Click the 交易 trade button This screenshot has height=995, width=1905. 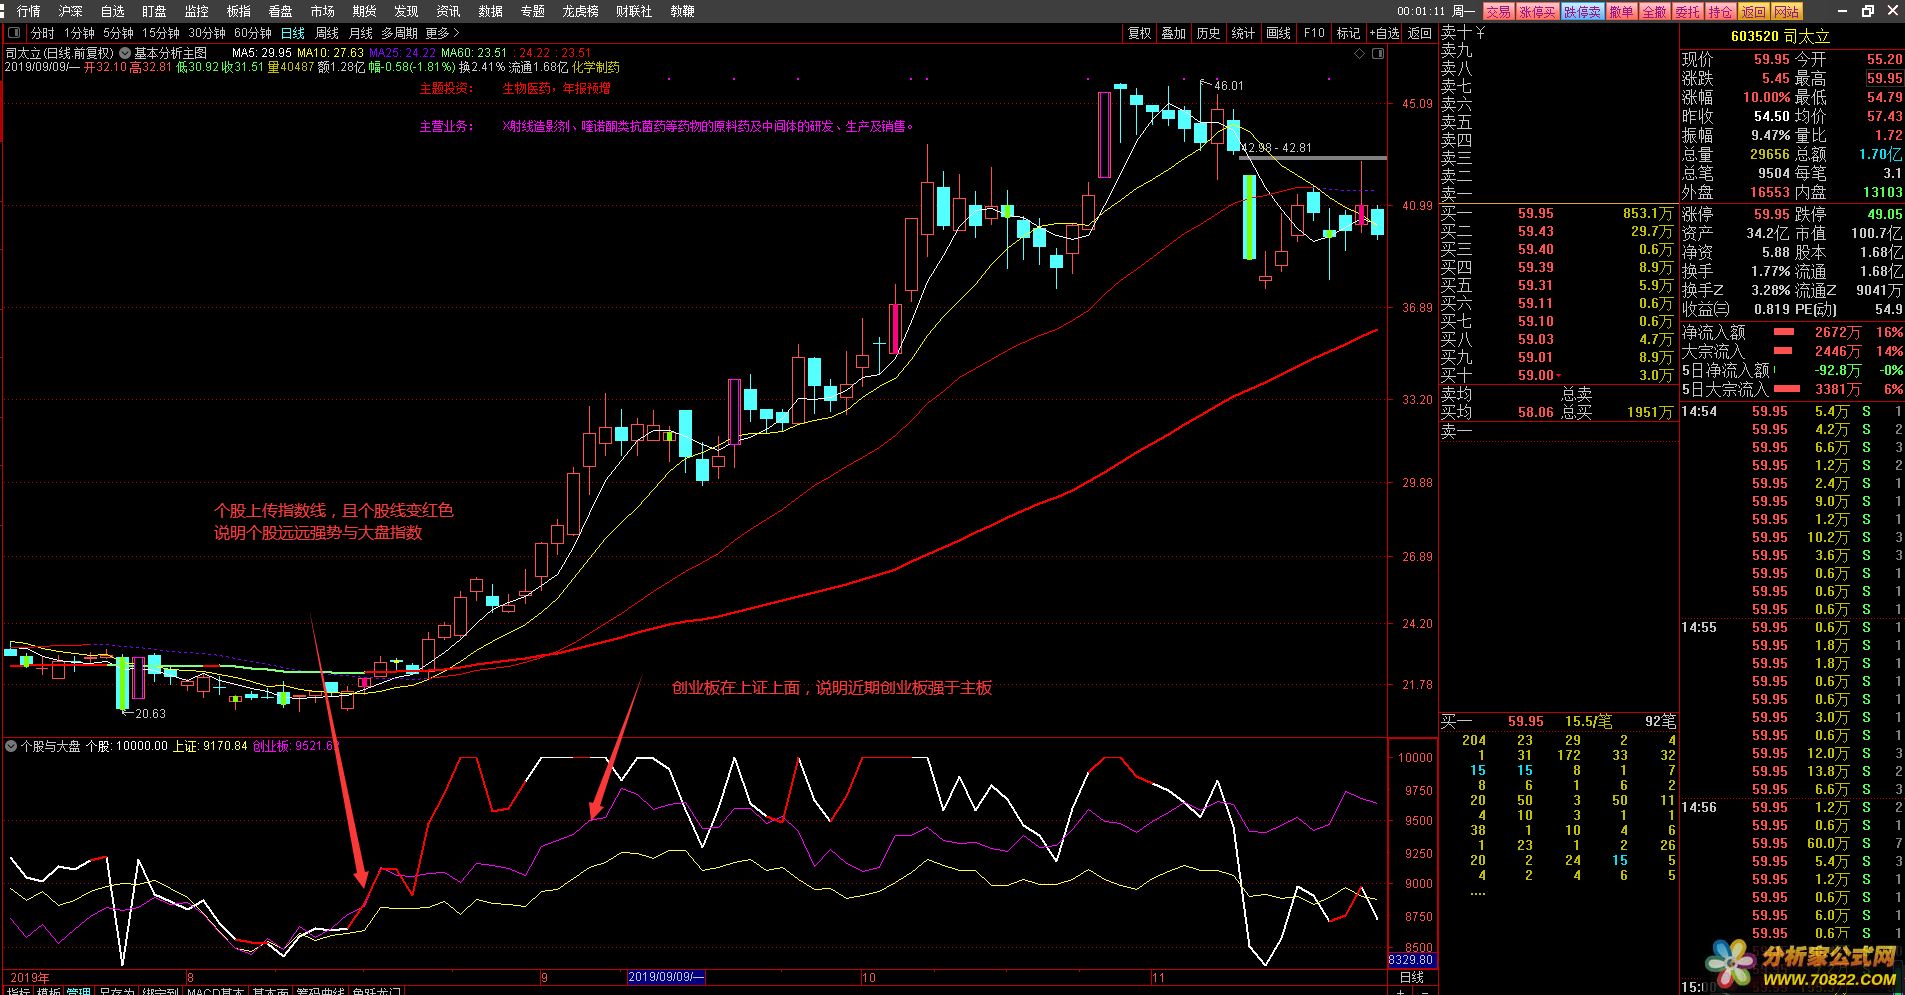point(1498,11)
